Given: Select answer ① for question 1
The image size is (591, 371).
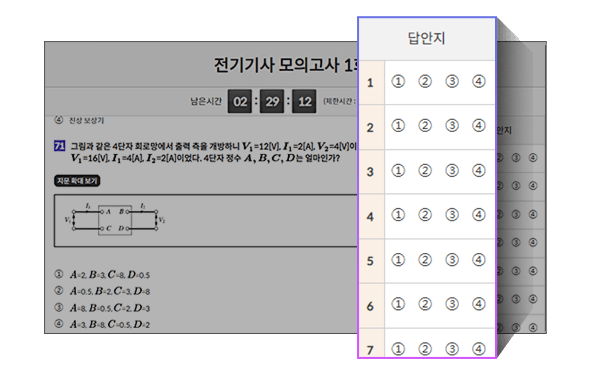Looking at the screenshot, I should coord(398,81).
